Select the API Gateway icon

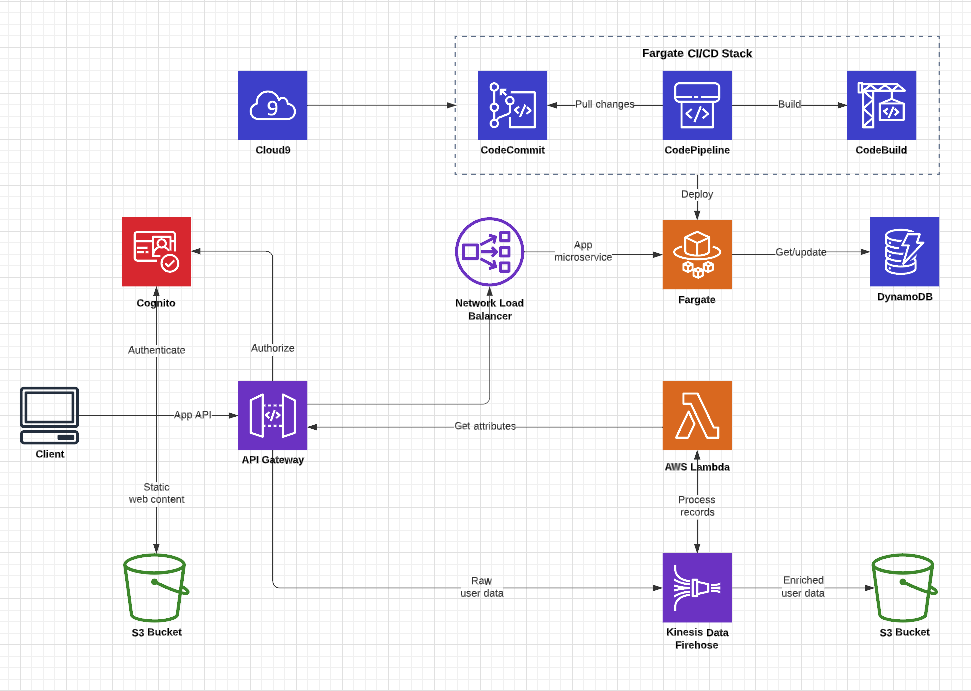click(272, 417)
